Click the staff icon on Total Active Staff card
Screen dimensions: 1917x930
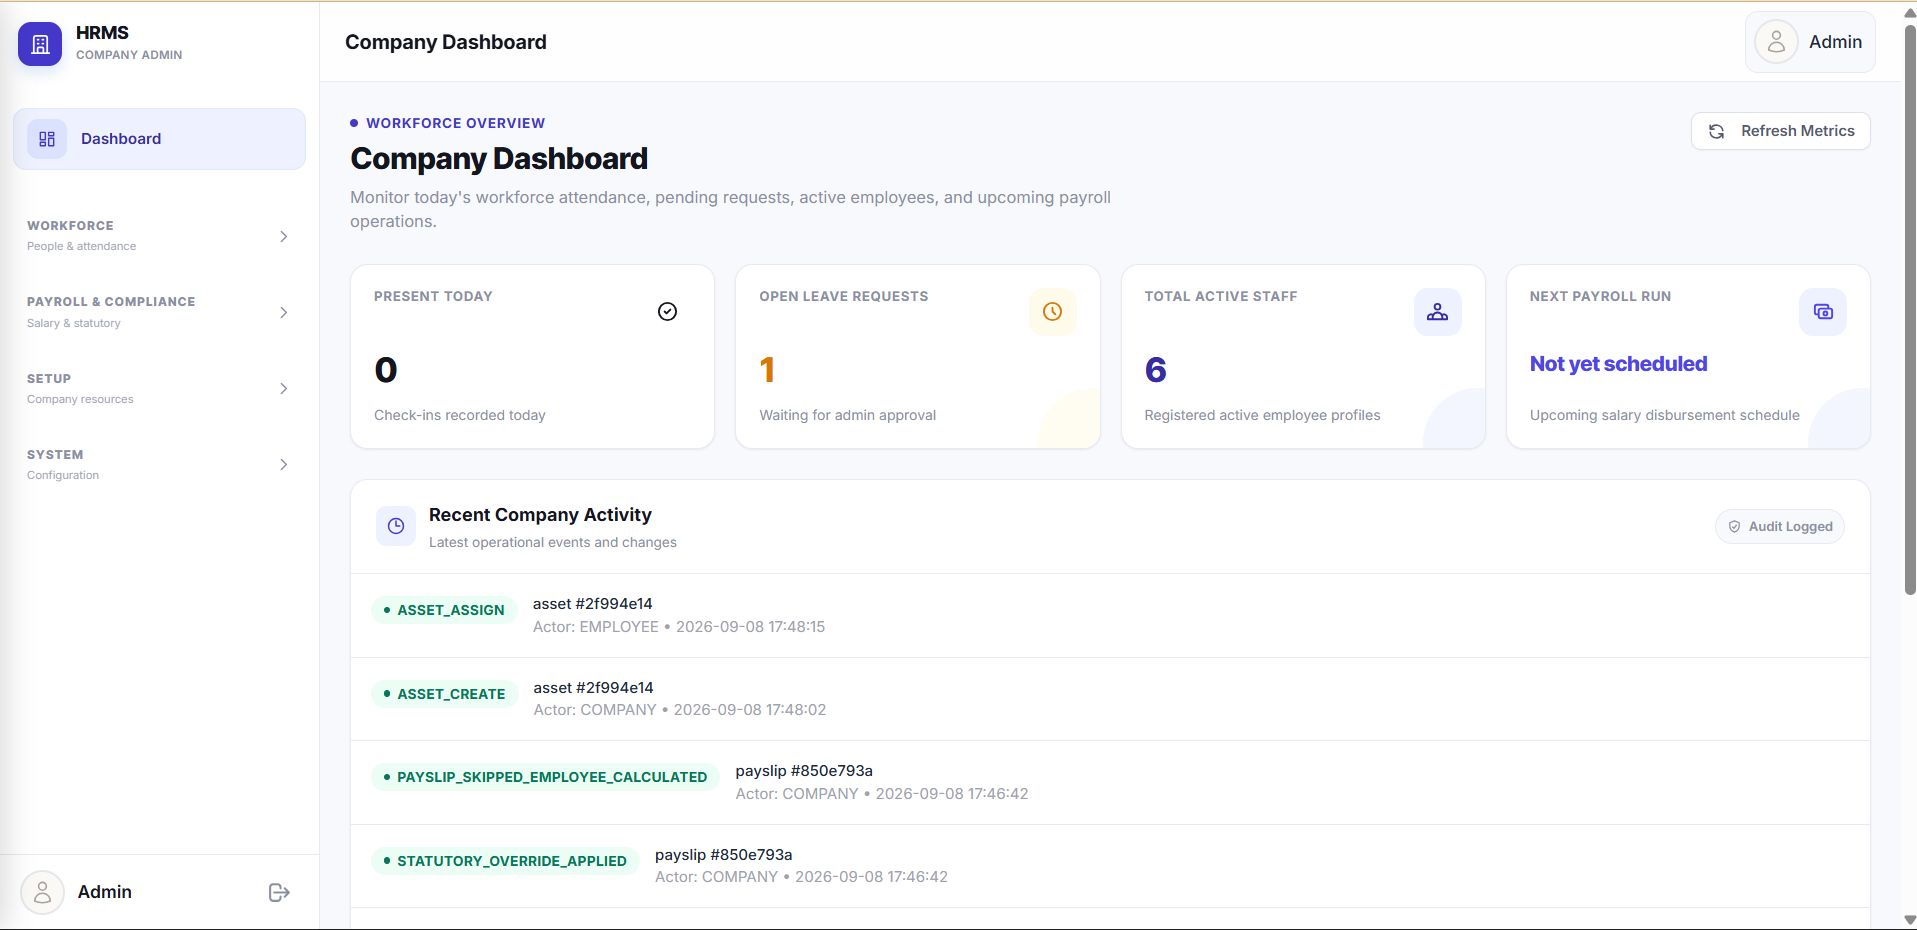click(x=1437, y=312)
